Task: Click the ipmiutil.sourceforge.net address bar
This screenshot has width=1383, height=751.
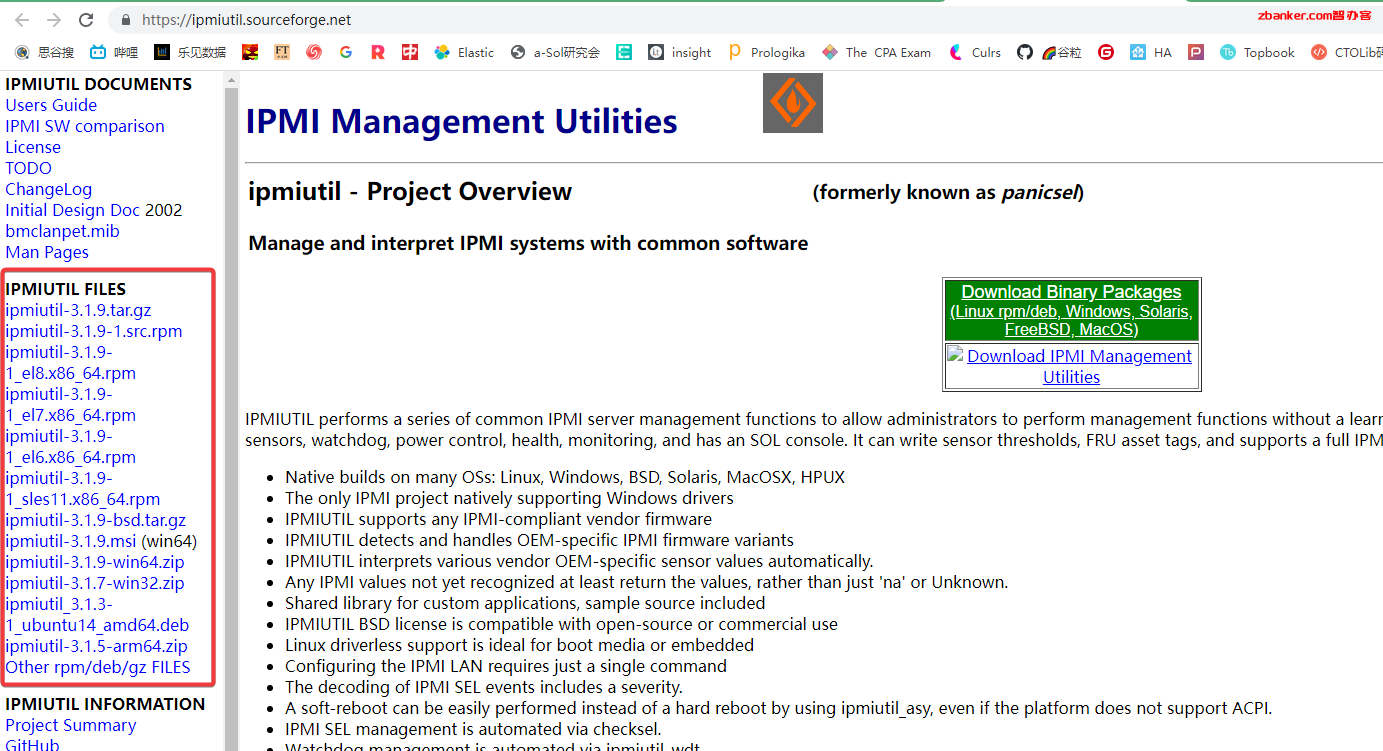Action: [246, 20]
